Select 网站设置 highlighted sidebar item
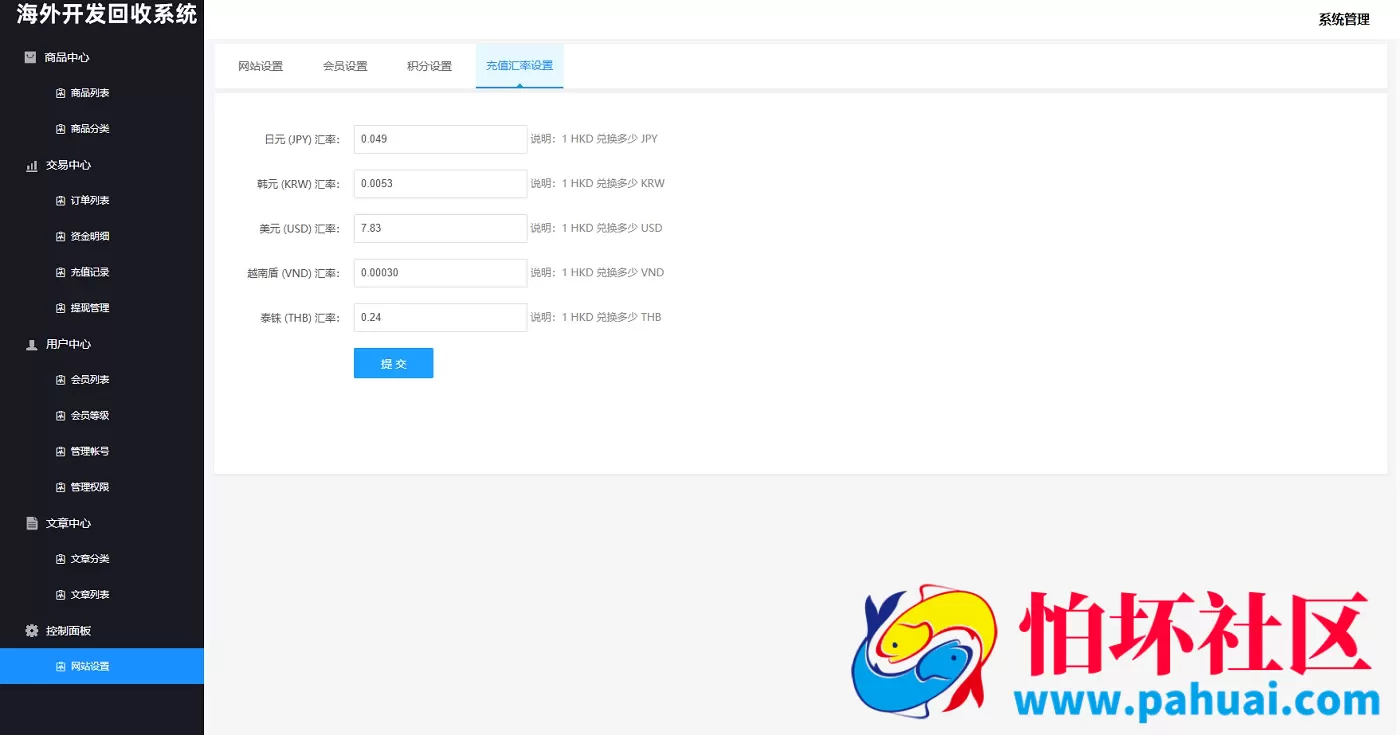 [x=102, y=667]
